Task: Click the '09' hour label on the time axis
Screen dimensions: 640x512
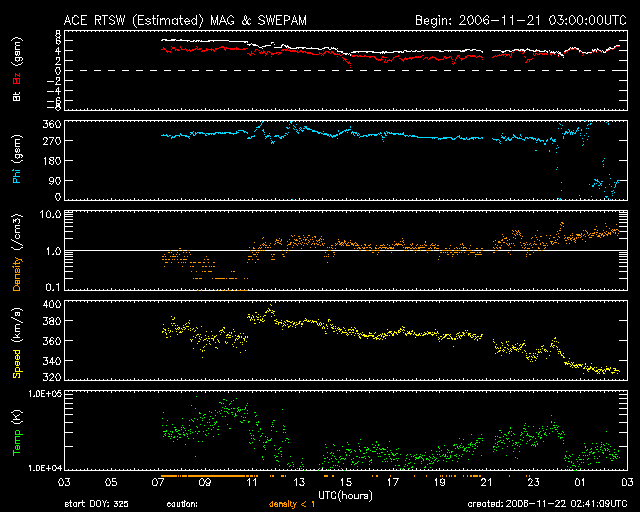Action: coord(205,483)
